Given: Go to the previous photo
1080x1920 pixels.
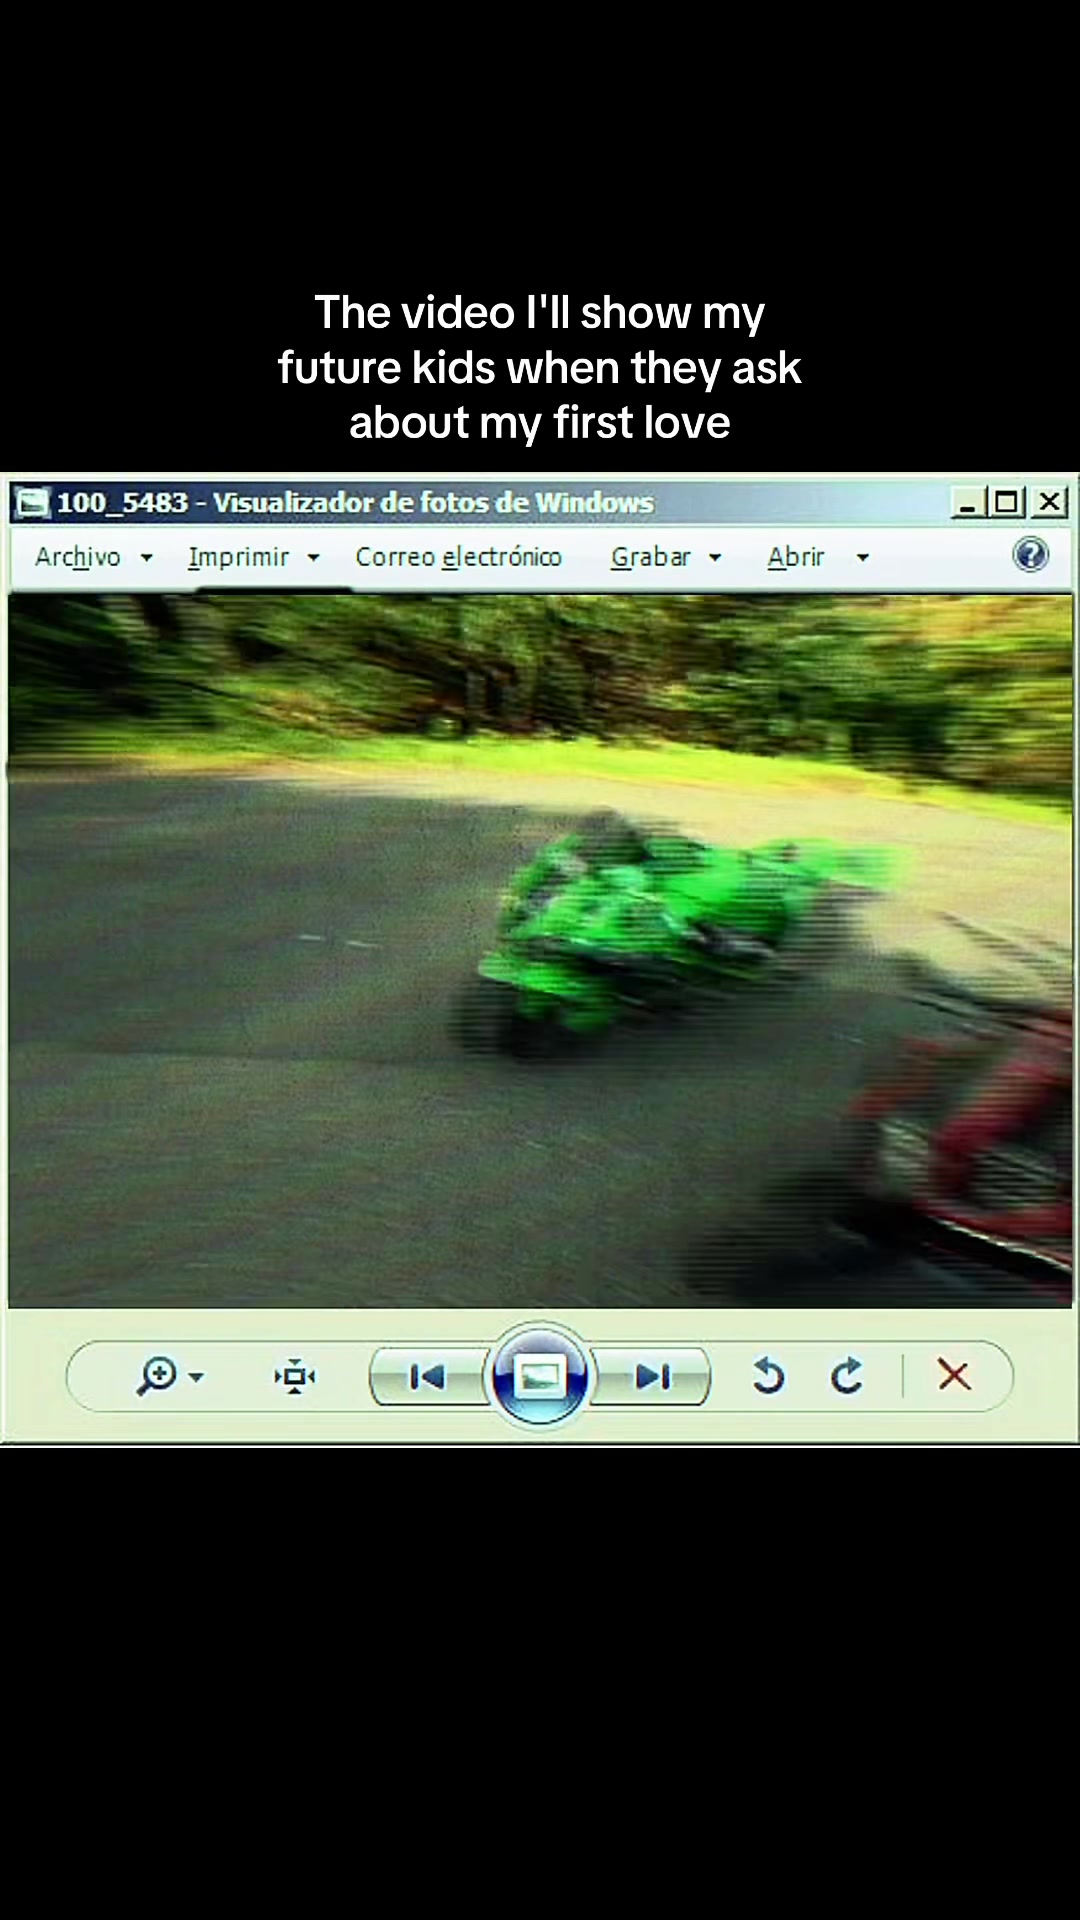Looking at the screenshot, I should pyautogui.click(x=428, y=1377).
